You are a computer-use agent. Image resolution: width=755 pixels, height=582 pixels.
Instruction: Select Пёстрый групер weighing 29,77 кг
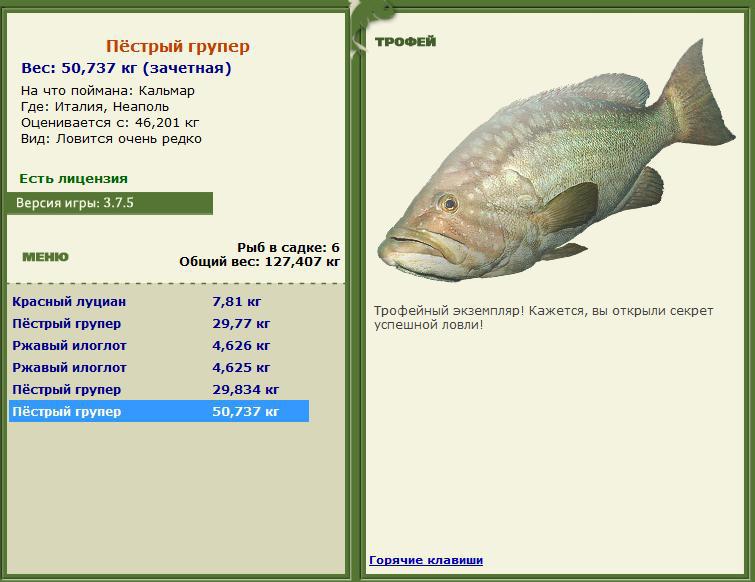[x=159, y=323]
